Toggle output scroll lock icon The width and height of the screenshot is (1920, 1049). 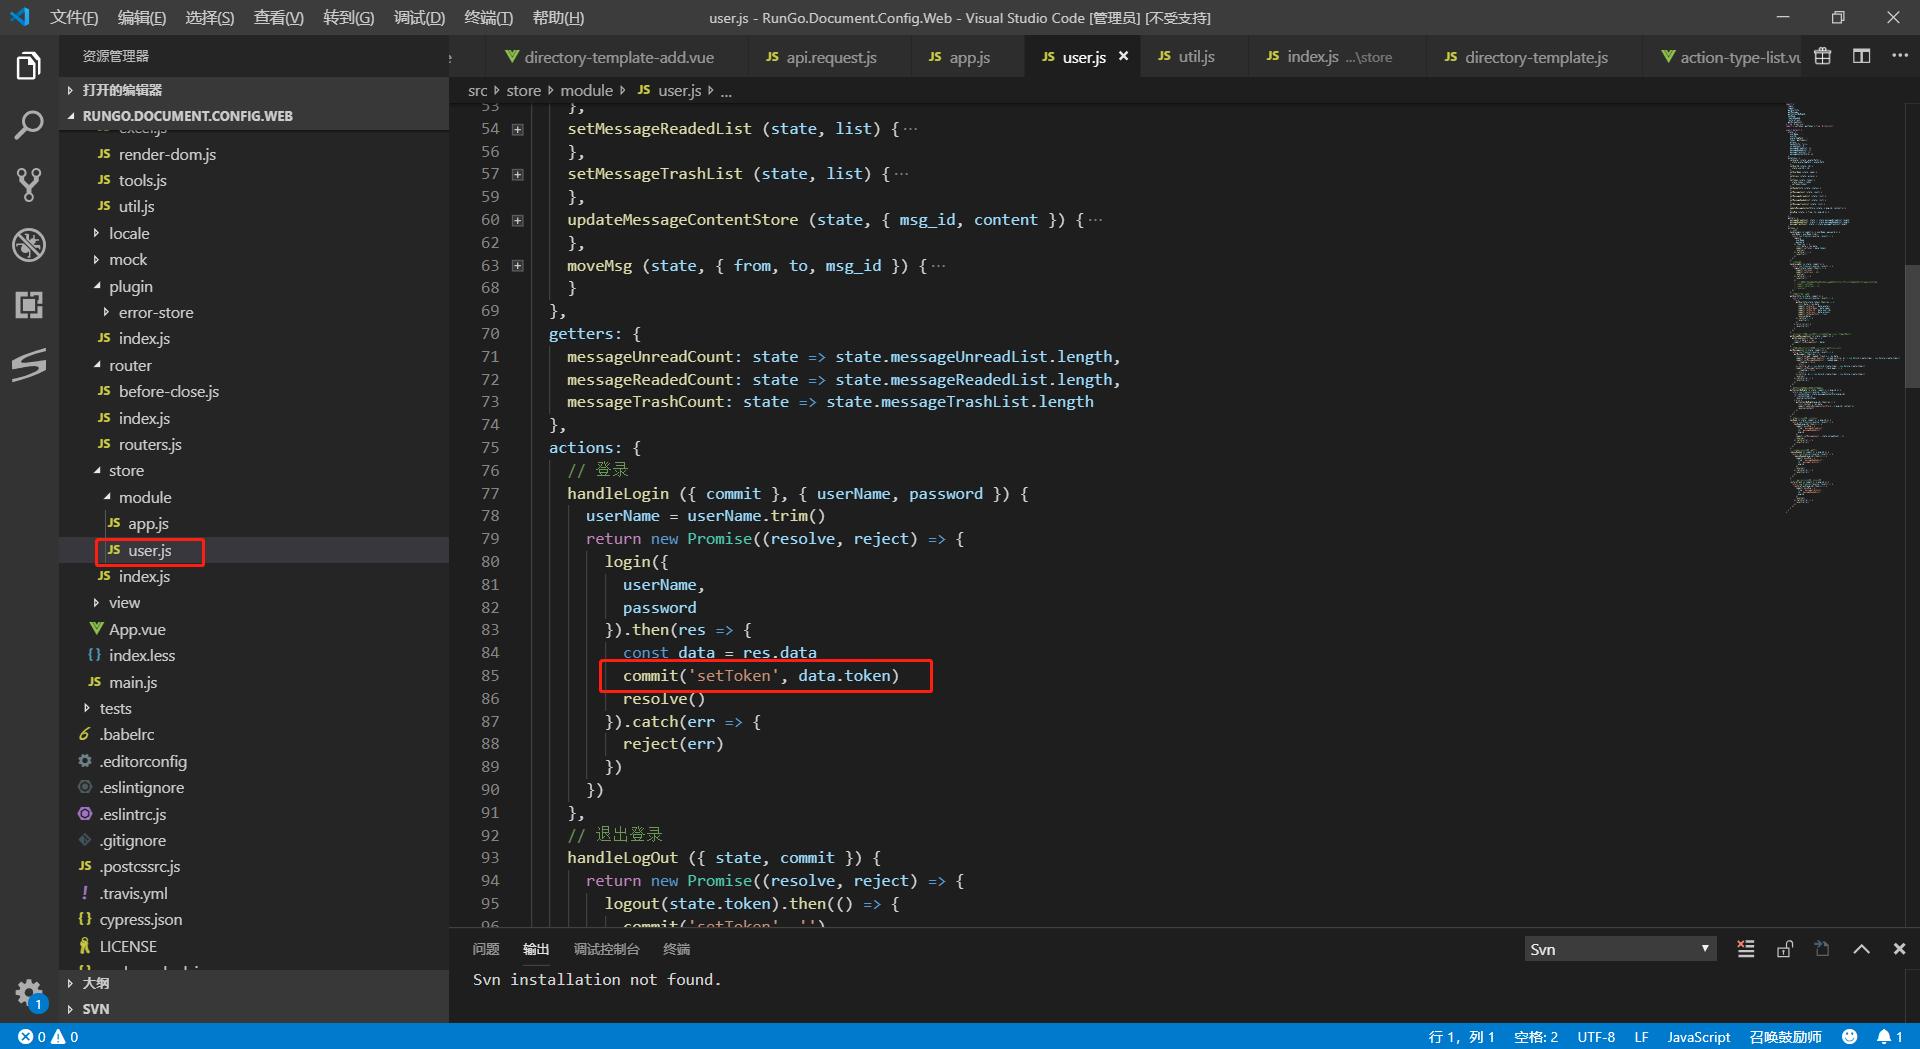pyautogui.click(x=1784, y=949)
